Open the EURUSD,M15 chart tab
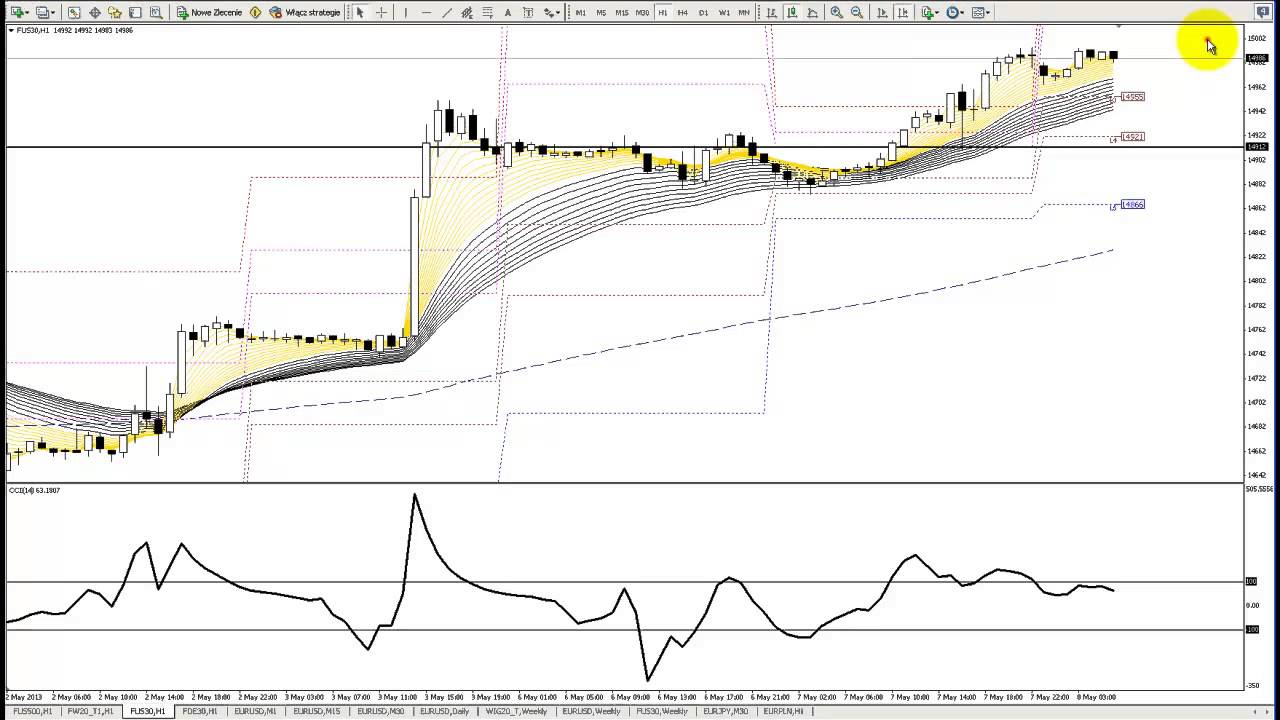1280x720 pixels. point(316,712)
